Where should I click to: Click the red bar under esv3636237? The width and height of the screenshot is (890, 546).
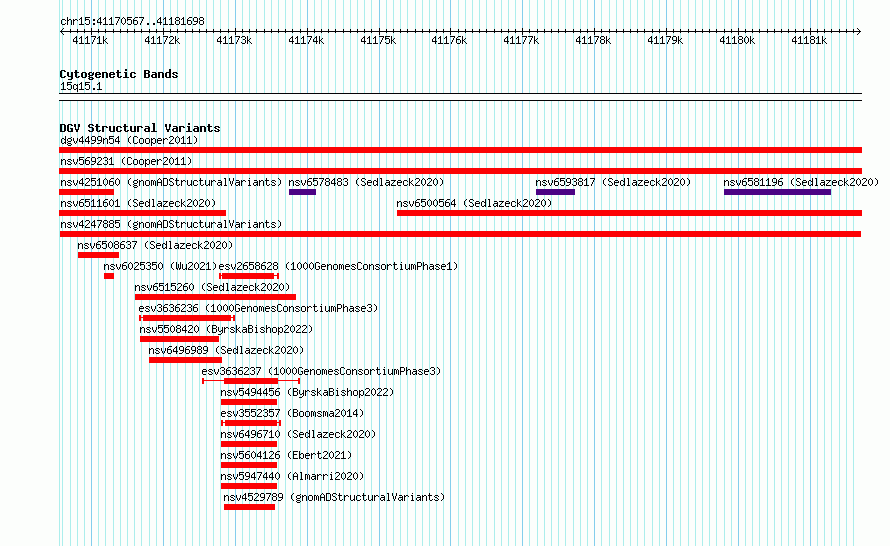(x=251, y=381)
